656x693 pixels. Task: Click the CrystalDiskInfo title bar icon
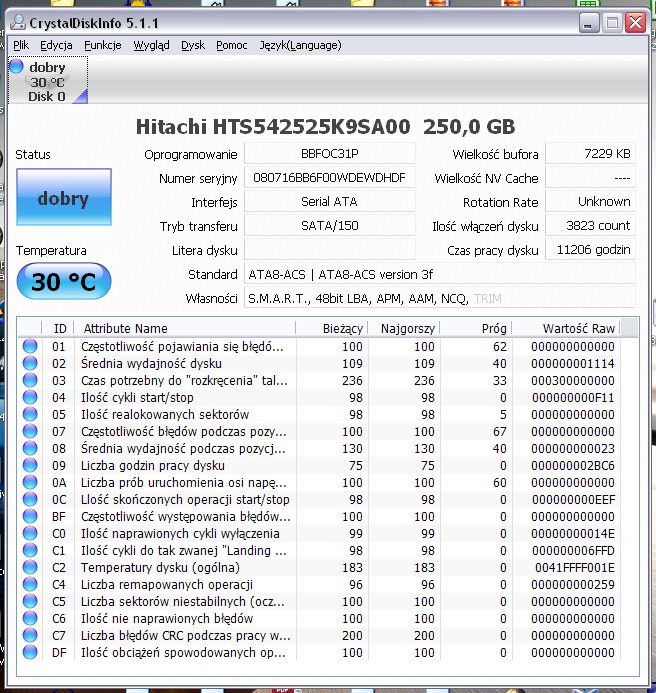[x=18, y=23]
